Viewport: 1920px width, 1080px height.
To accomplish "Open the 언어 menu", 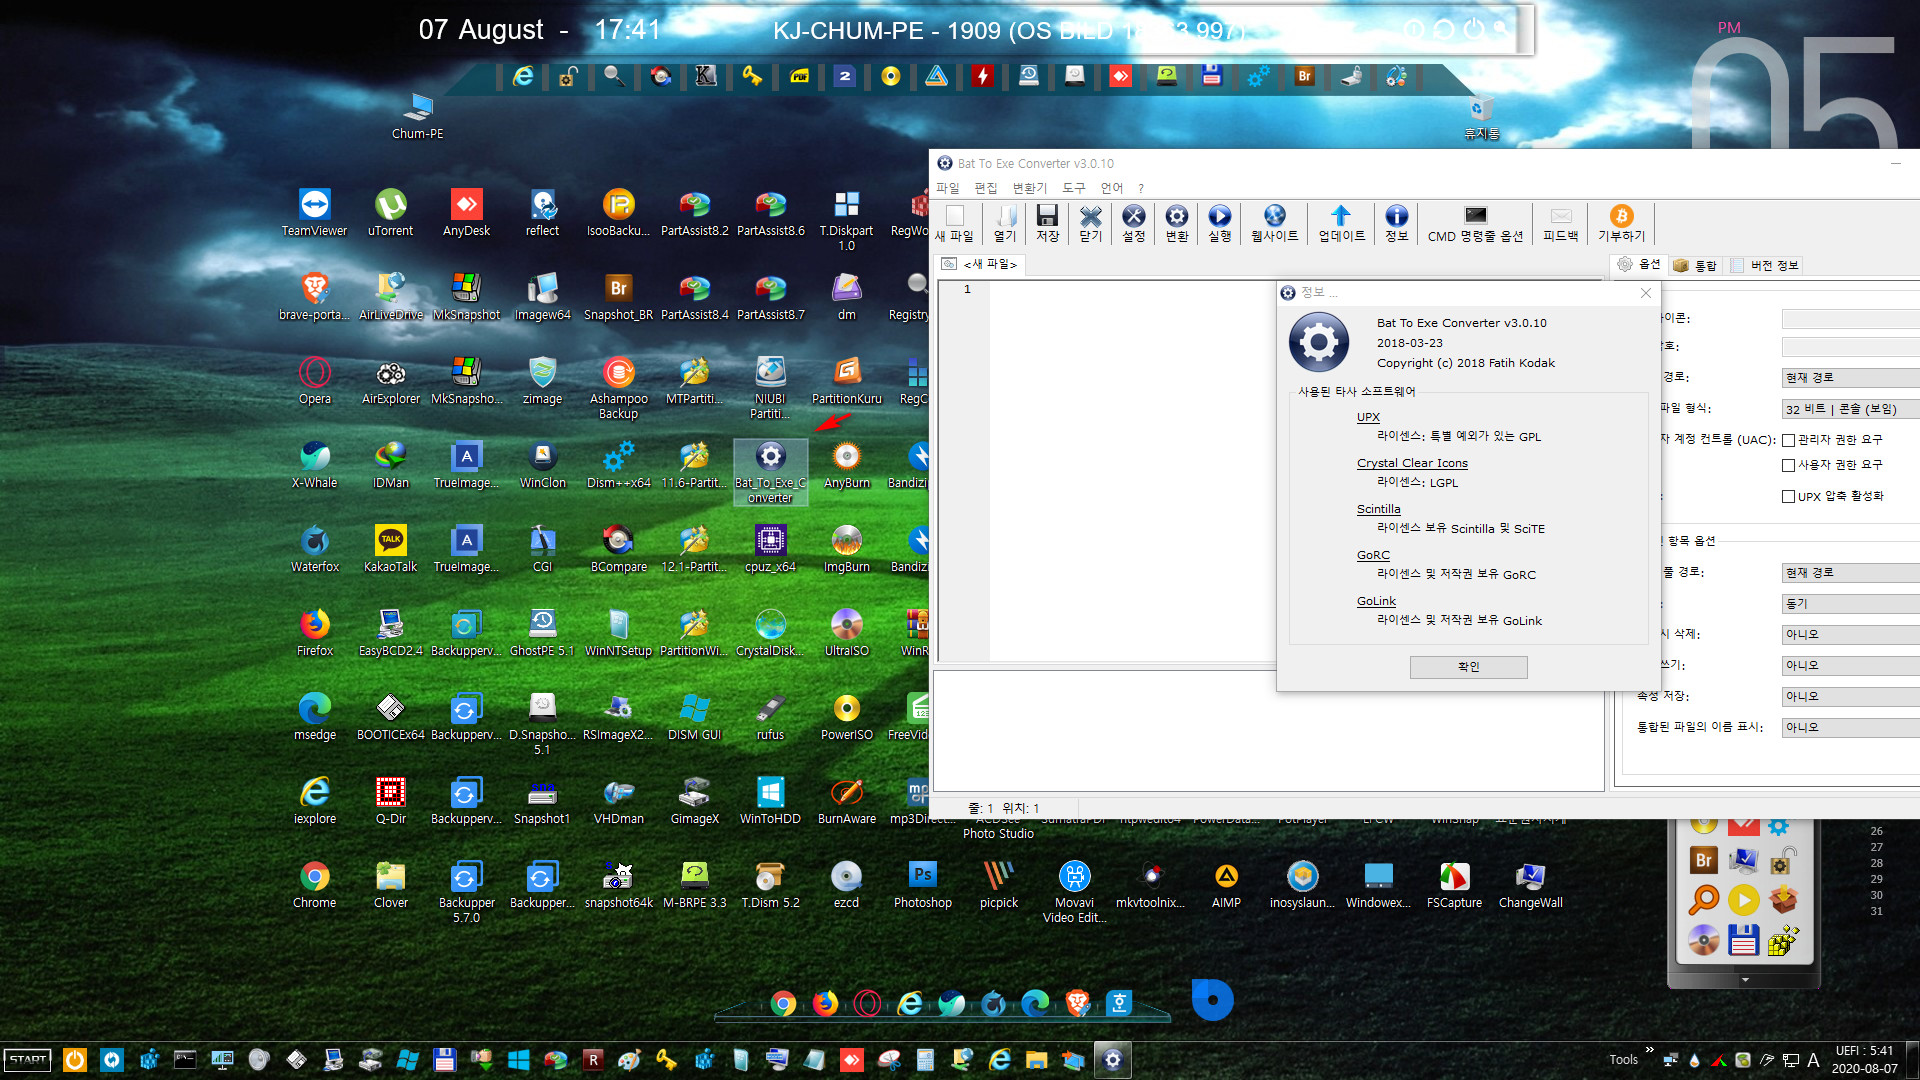I will point(1112,188).
